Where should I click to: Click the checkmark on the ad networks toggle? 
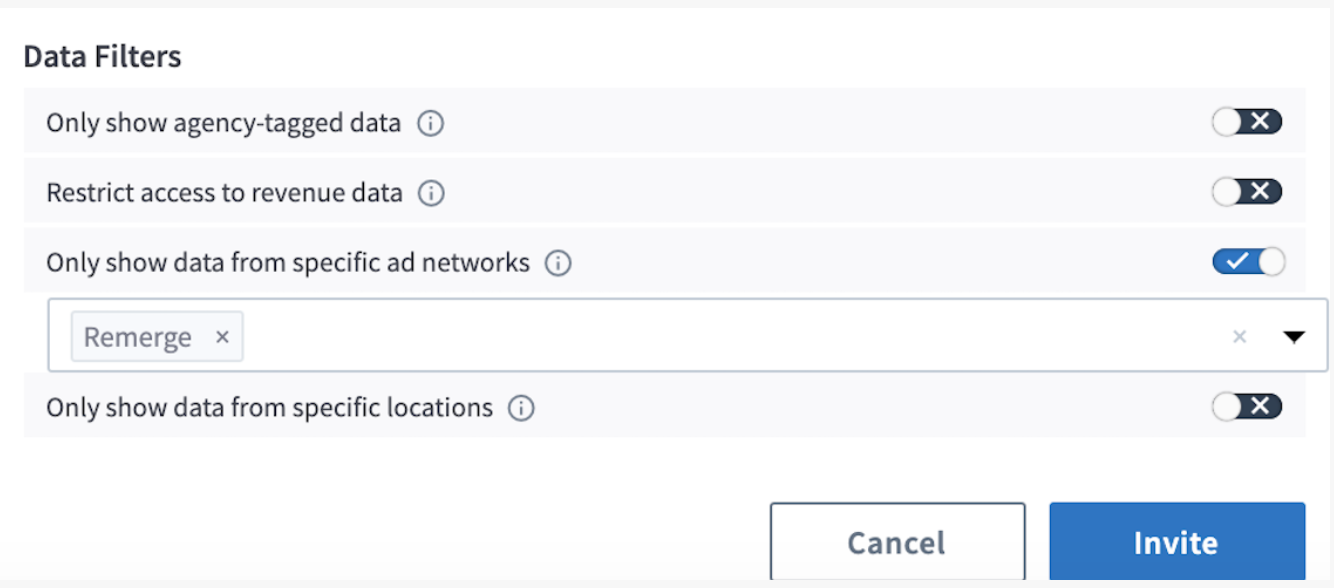click(x=1237, y=261)
